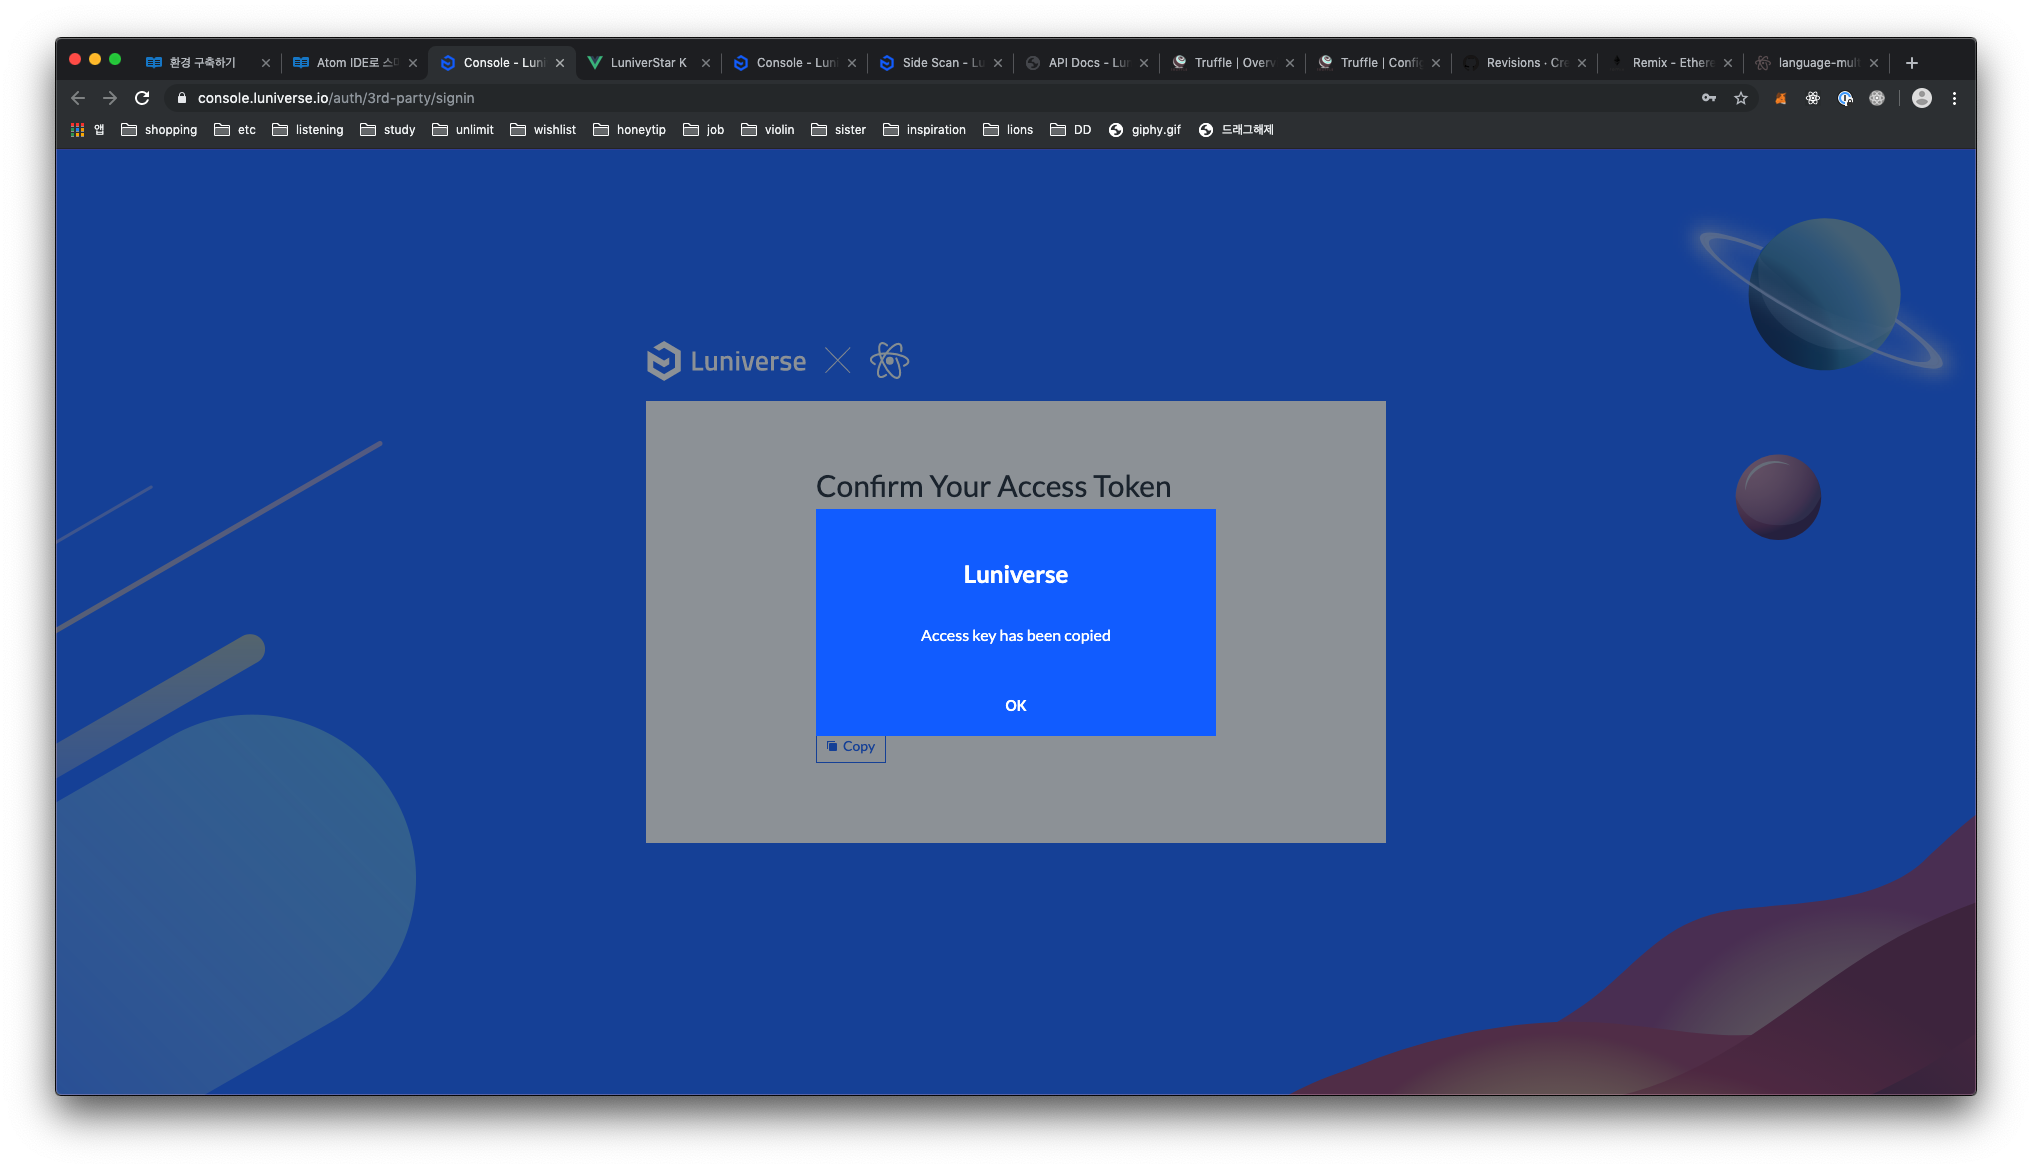Switch to the second Console - Luniverse tab
Screen dimensions: 2032x1169
pos(794,63)
